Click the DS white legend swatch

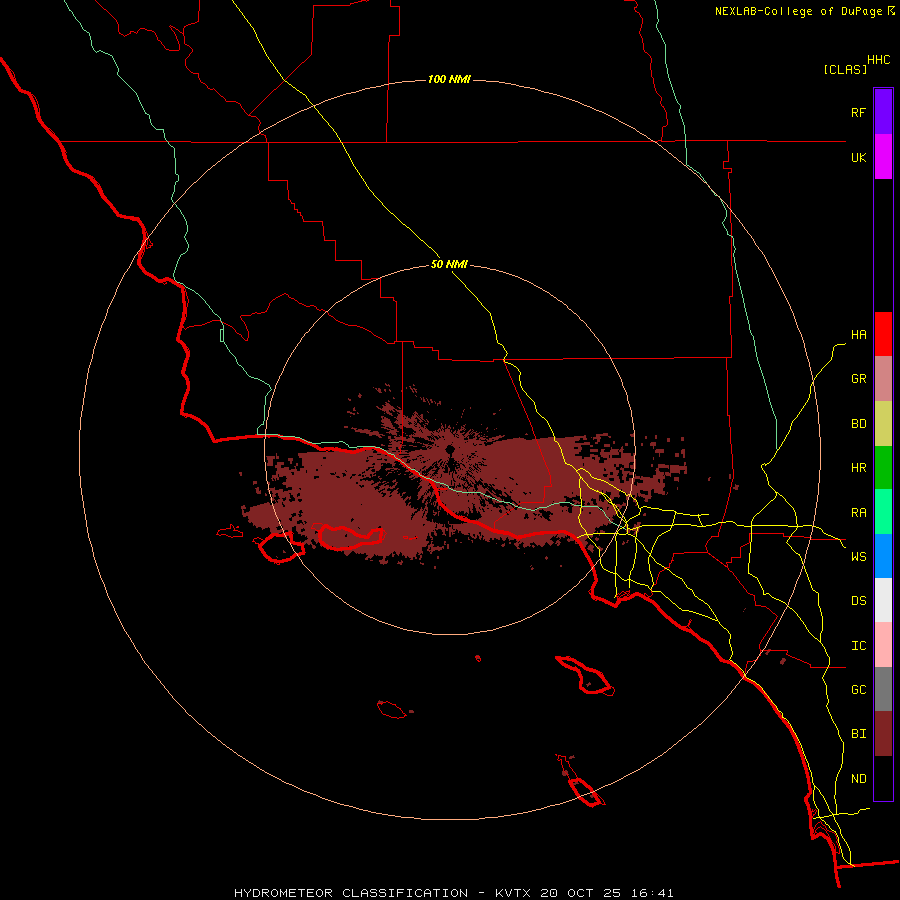pos(883,600)
